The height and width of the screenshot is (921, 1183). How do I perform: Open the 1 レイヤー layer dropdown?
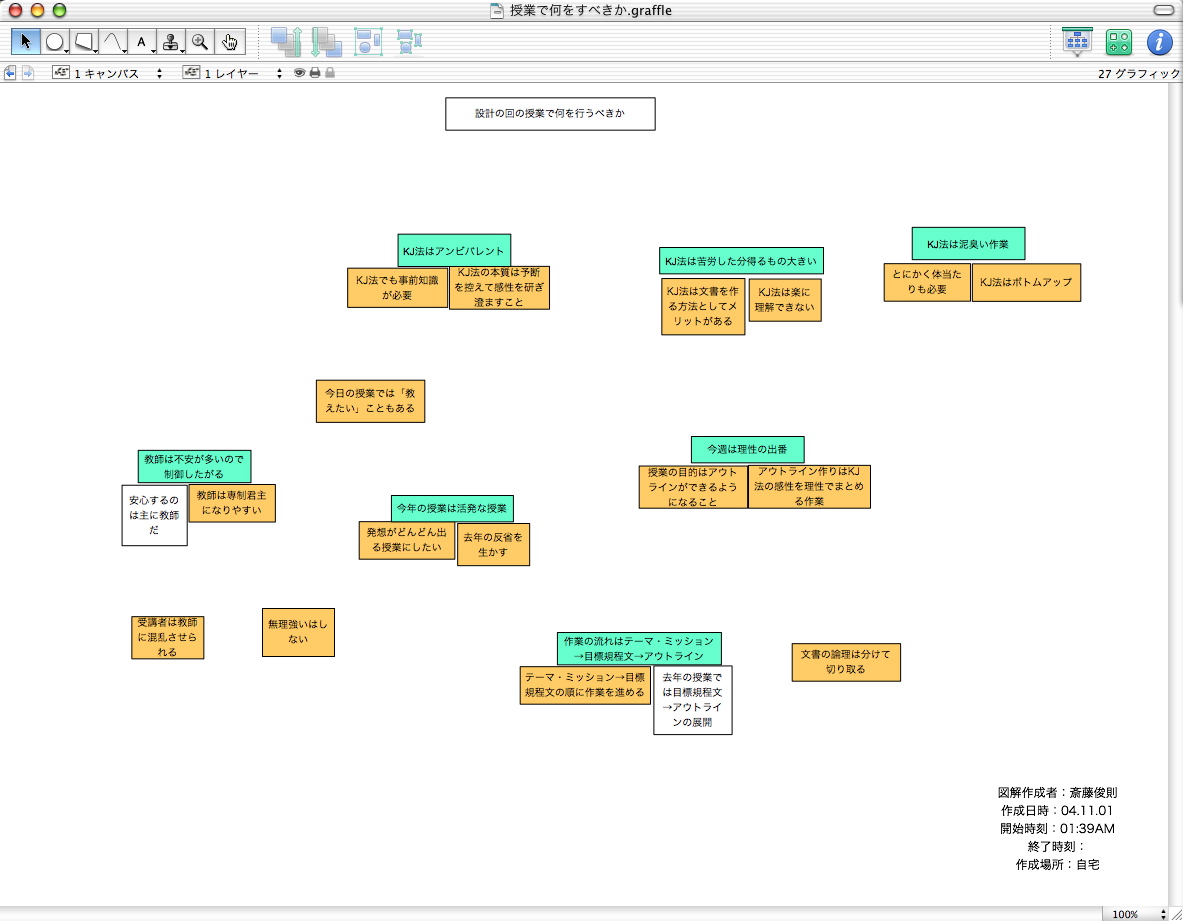click(x=233, y=73)
